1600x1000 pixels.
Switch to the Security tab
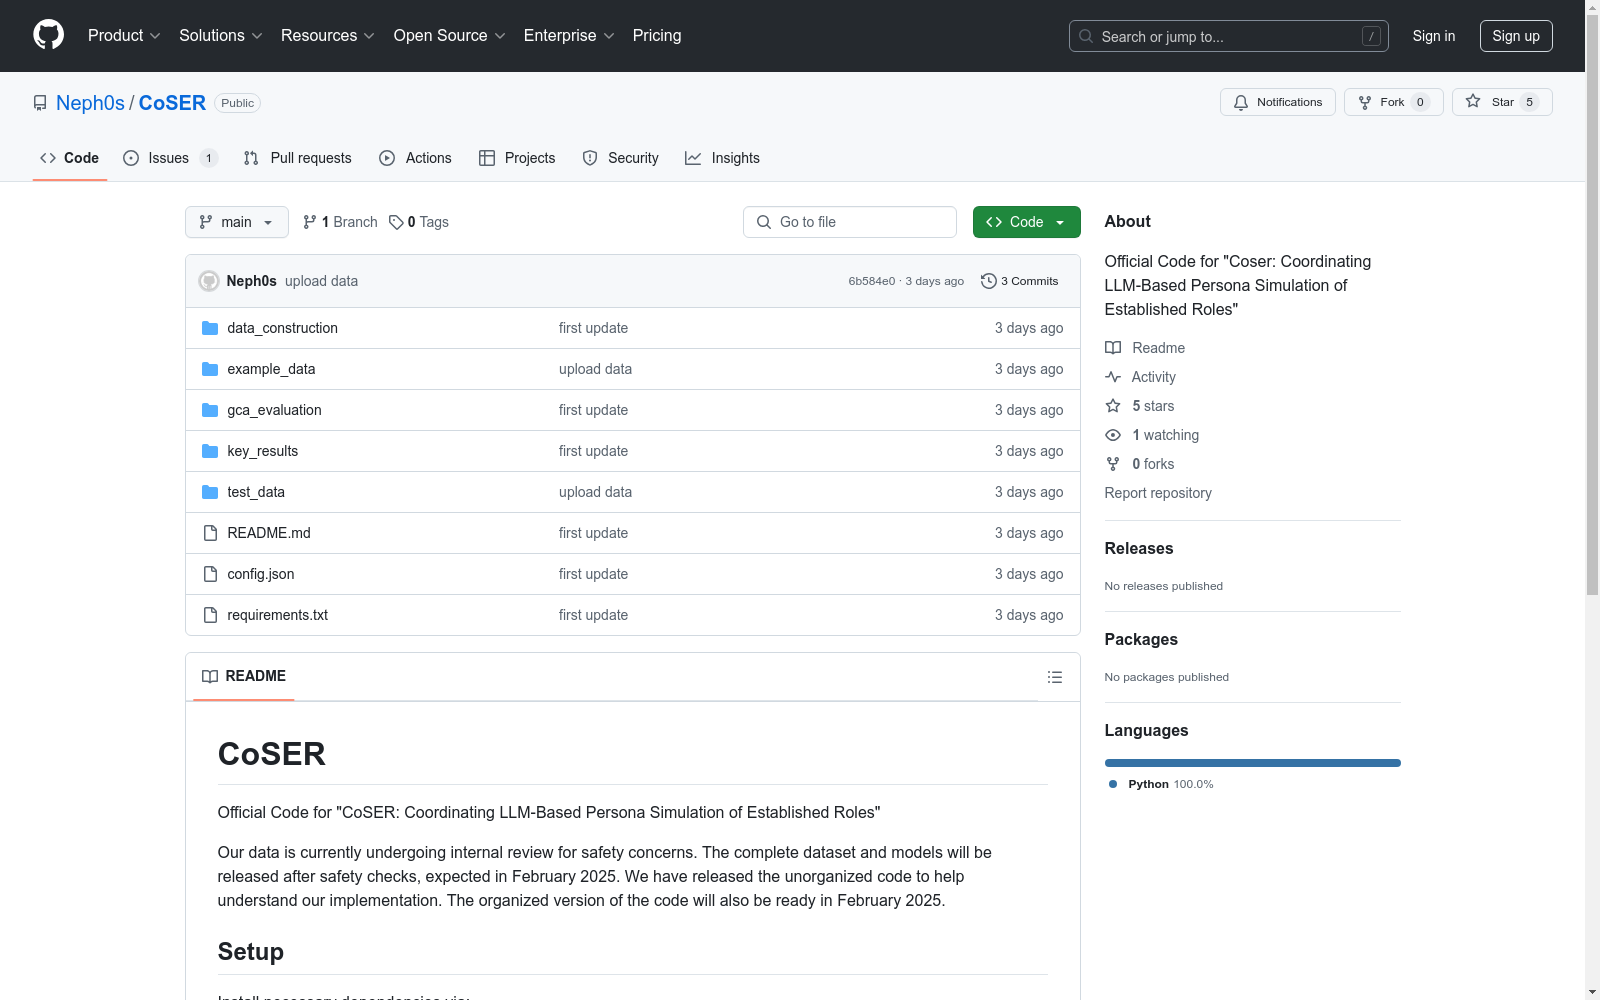tap(620, 158)
